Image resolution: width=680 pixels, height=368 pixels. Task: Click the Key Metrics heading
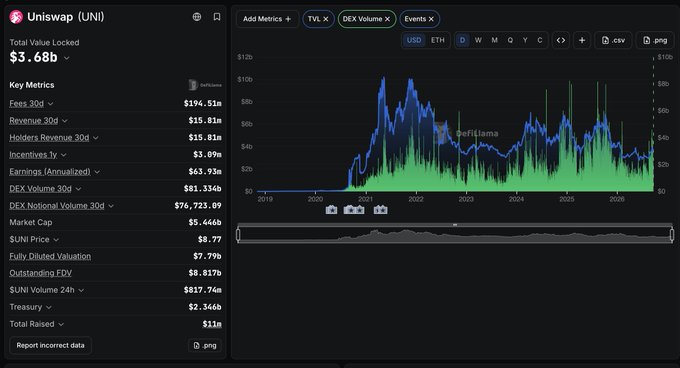point(32,85)
